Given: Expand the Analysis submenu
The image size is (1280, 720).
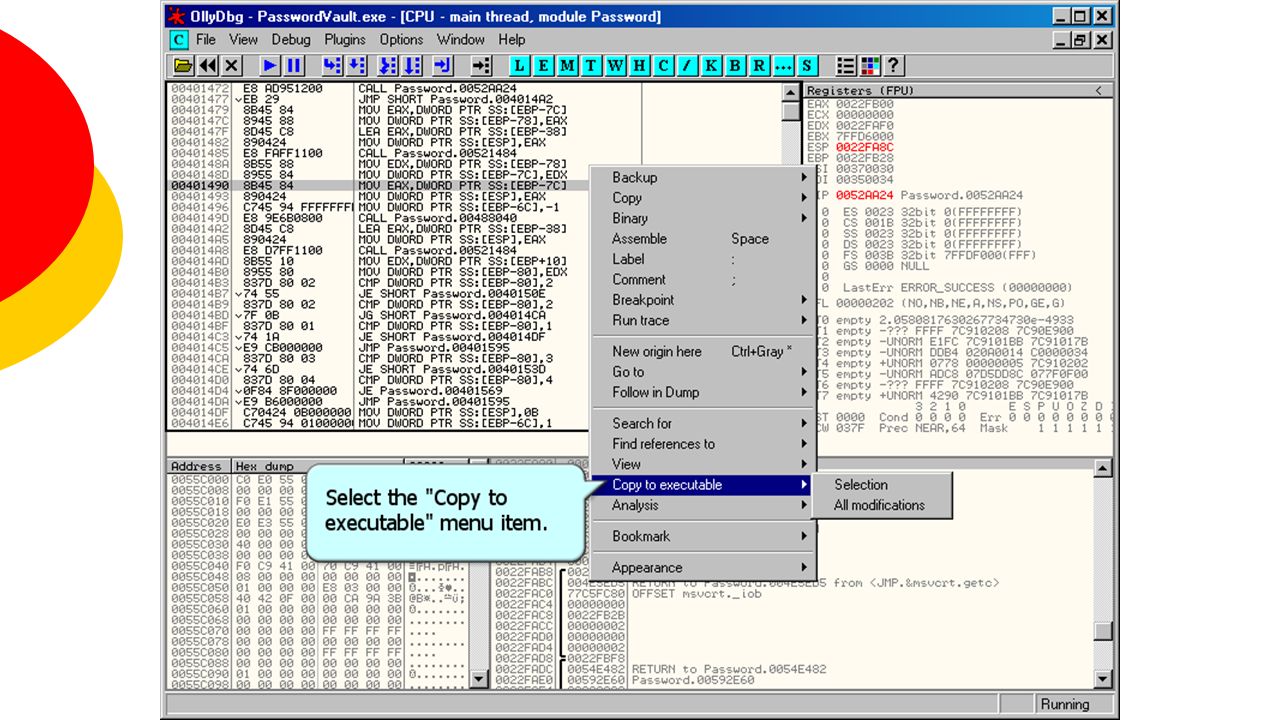Looking at the screenshot, I should pos(704,505).
